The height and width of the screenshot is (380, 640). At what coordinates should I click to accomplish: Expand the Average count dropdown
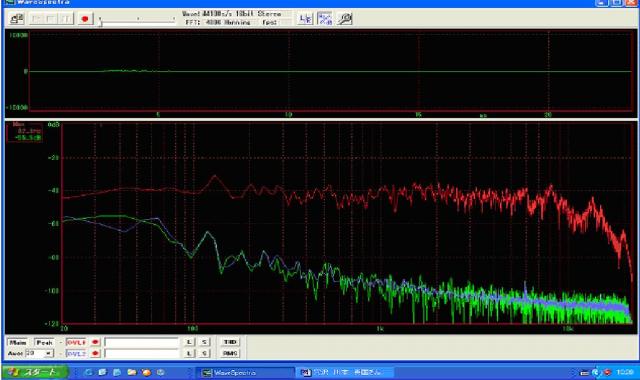[x=49, y=353]
